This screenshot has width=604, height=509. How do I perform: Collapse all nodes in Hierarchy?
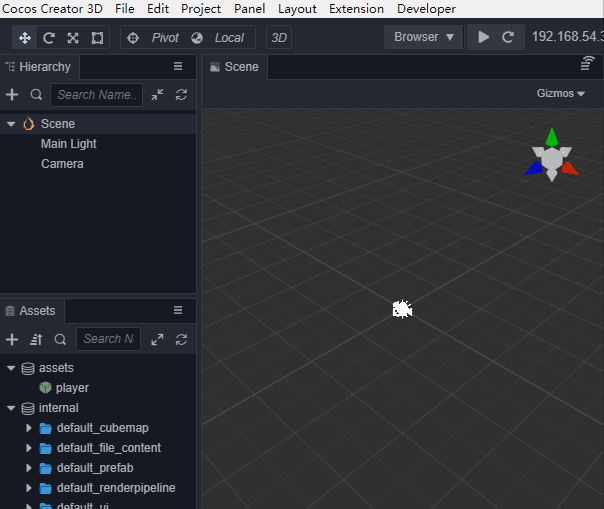click(x=157, y=94)
